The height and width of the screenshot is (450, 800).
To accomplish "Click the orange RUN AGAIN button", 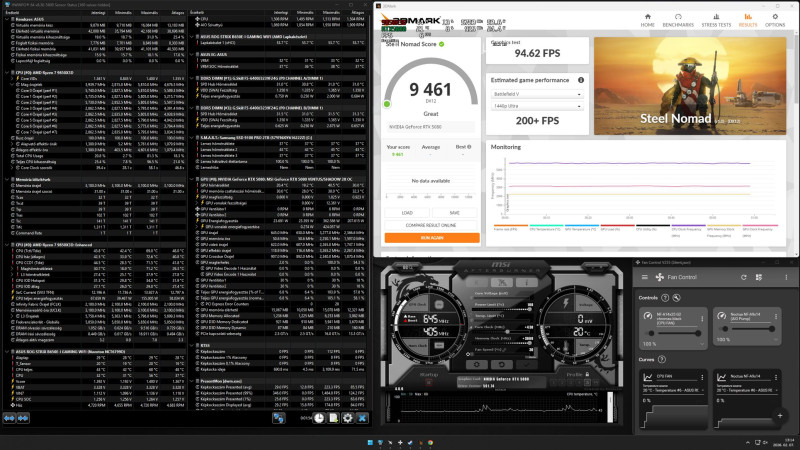I will 432,238.
